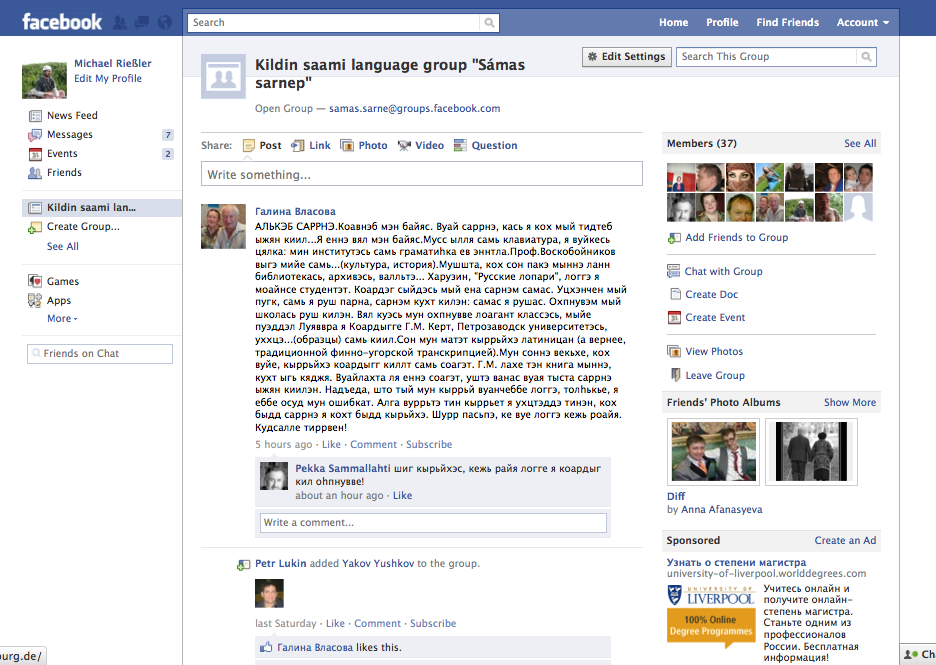936x665 pixels.
Task: Select Kildin saami group in sidebar
Action: pos(102,208)
